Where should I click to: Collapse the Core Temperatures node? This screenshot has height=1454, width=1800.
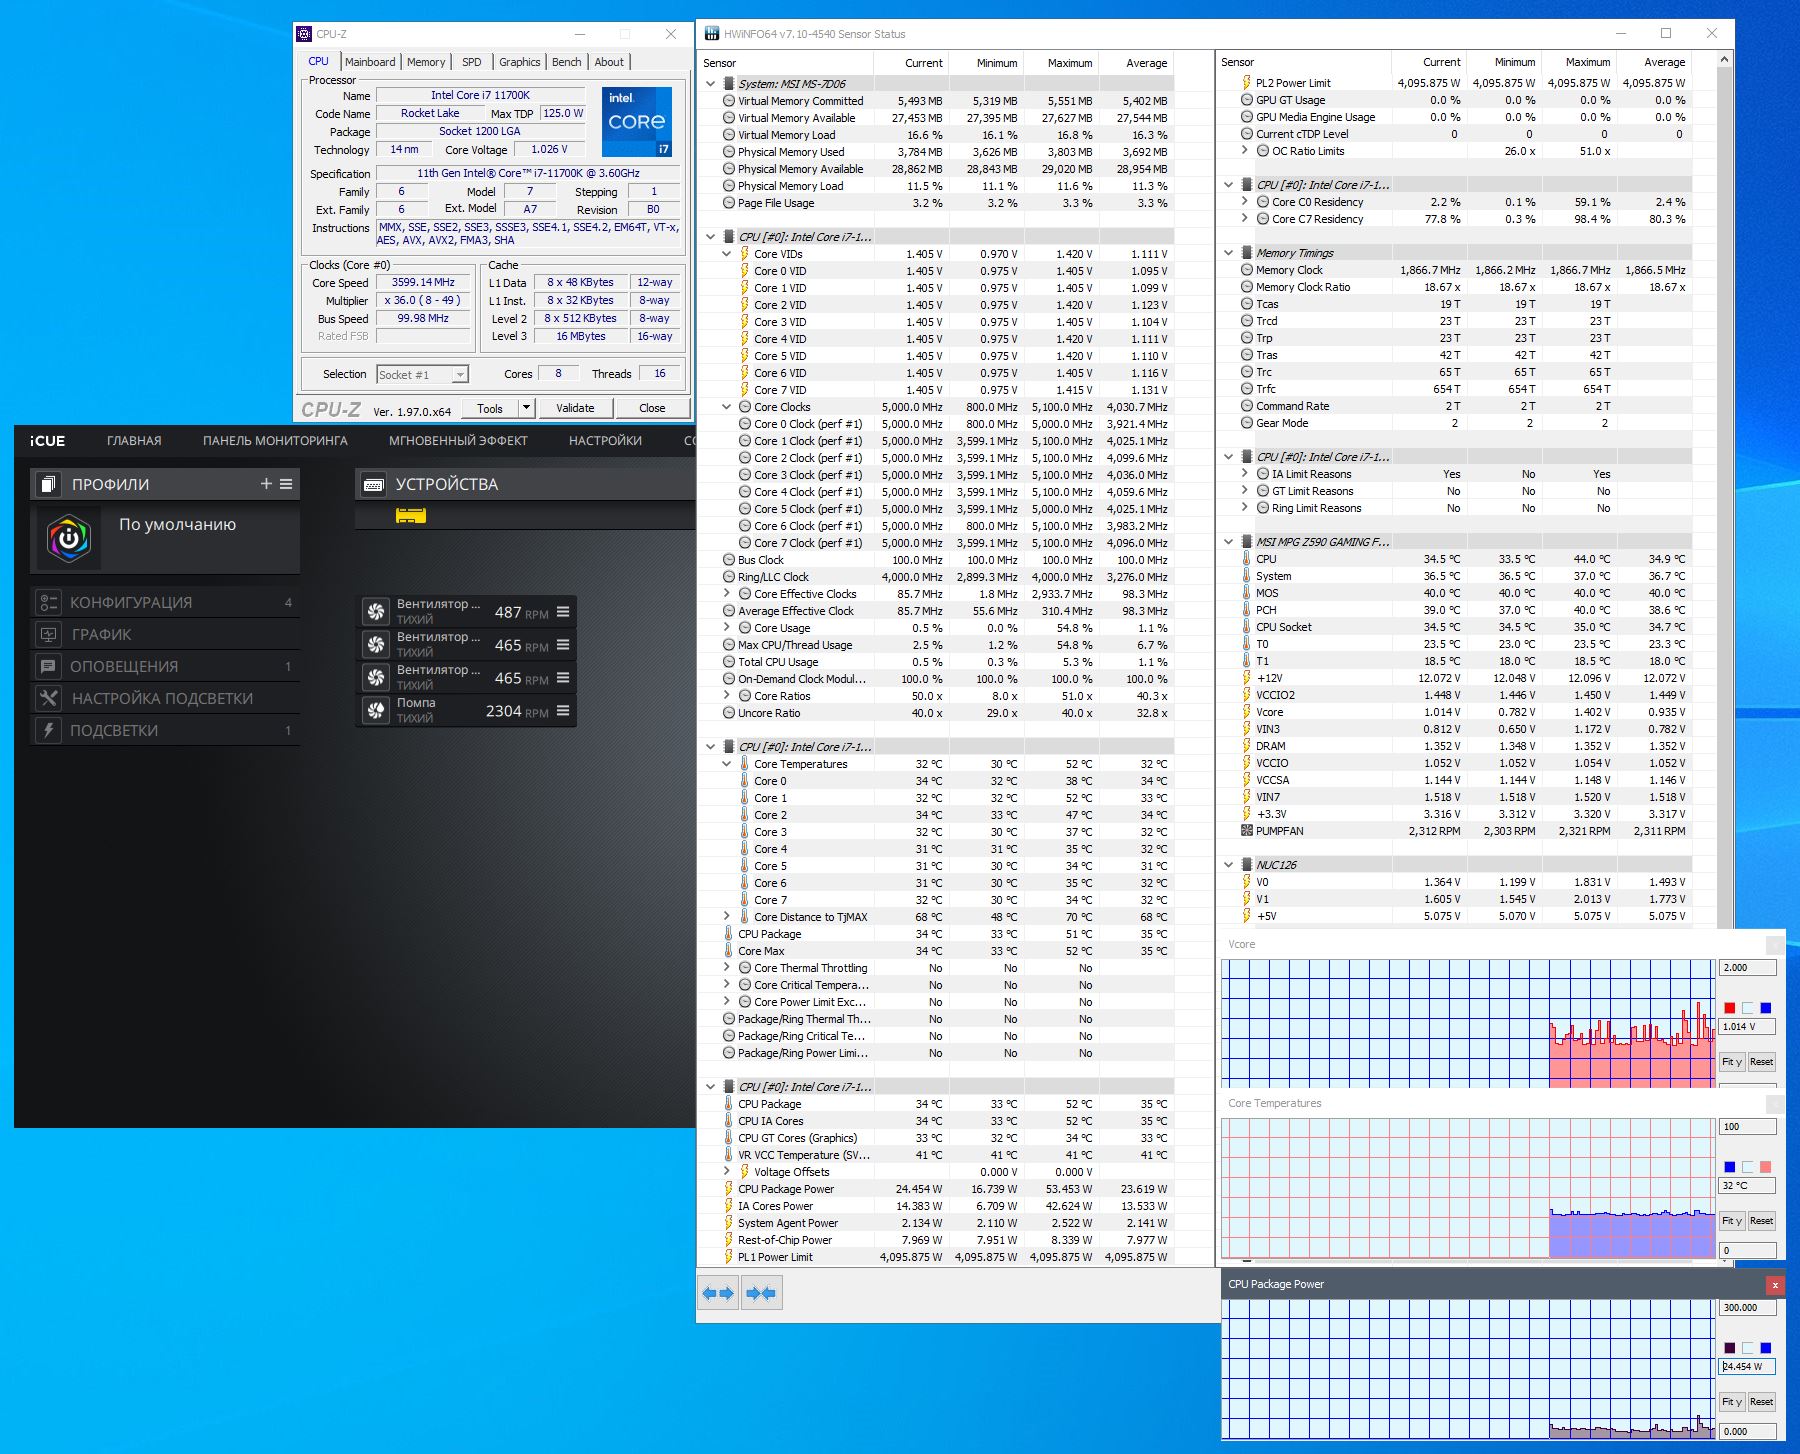pyautogui.click(x=727, y=764)
